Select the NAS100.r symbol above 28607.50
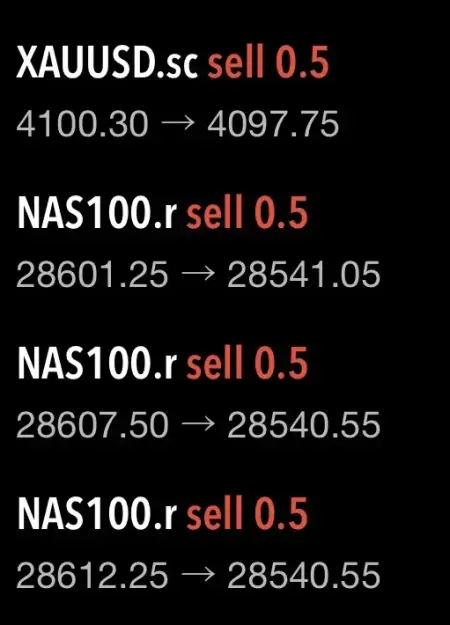This screenshot has width=450, height=625. coord(97,362)
